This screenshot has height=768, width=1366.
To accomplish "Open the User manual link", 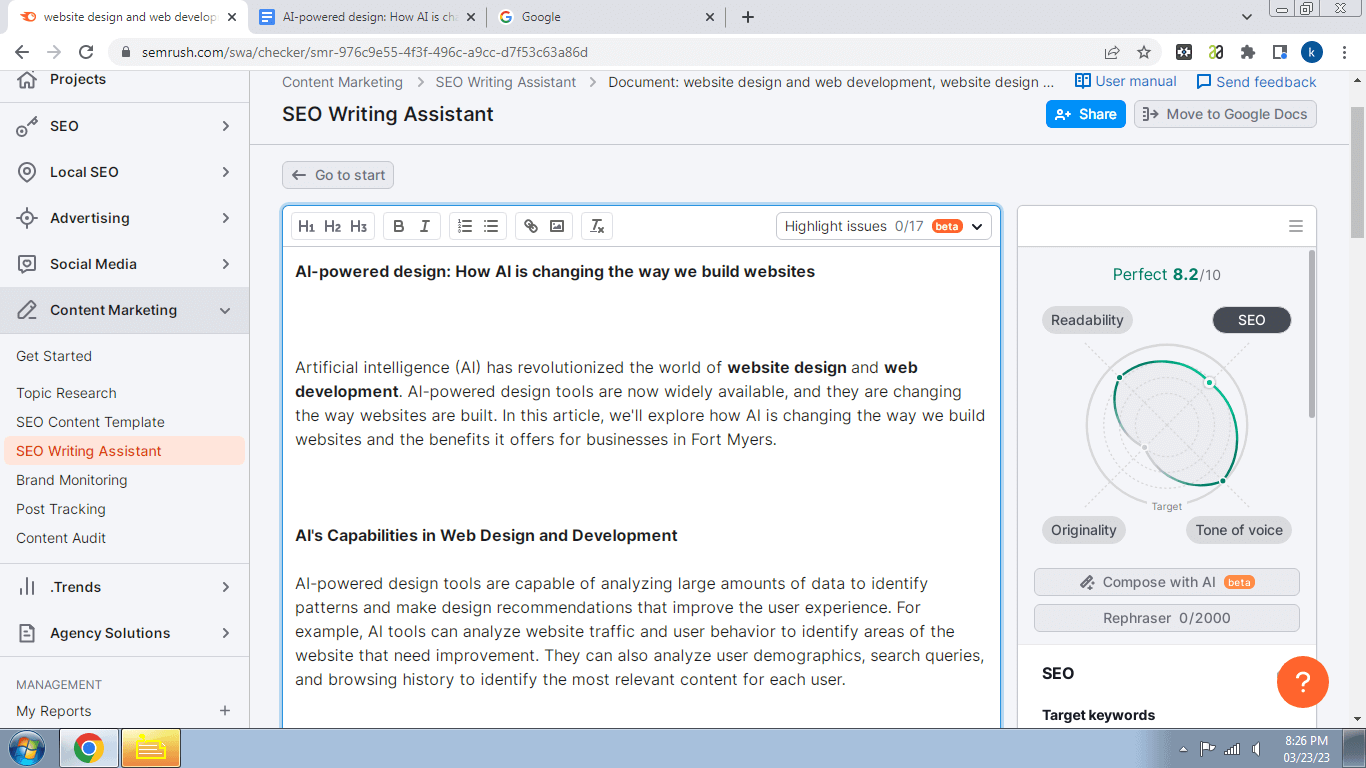I will 1126,81.
